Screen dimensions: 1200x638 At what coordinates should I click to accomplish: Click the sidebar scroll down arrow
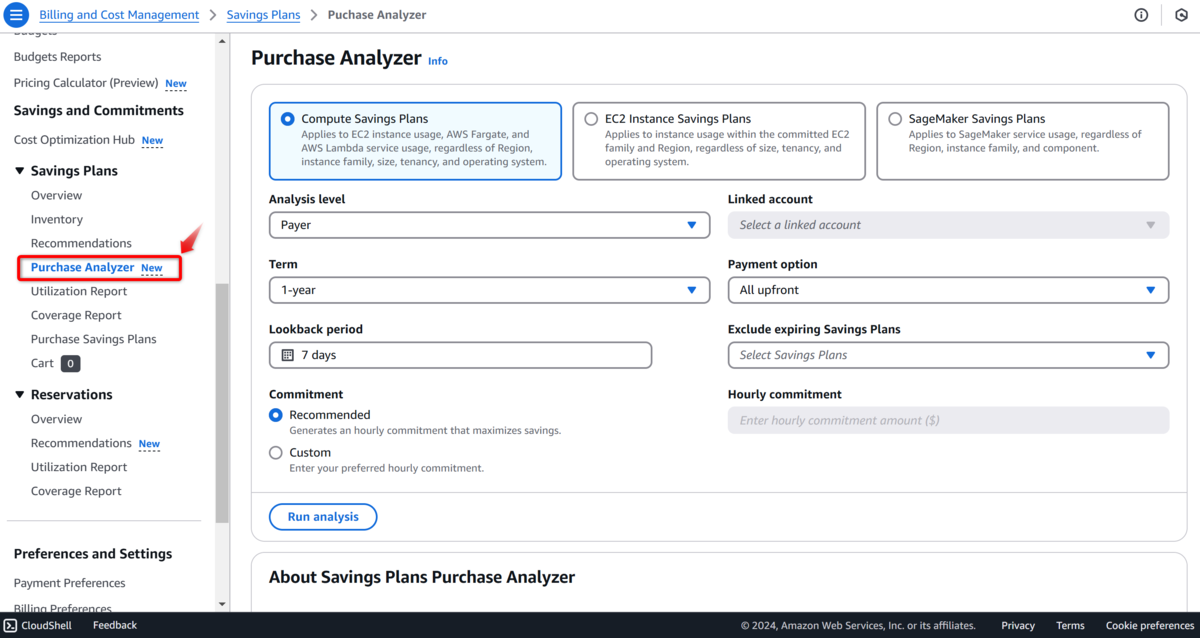[222, 604]
